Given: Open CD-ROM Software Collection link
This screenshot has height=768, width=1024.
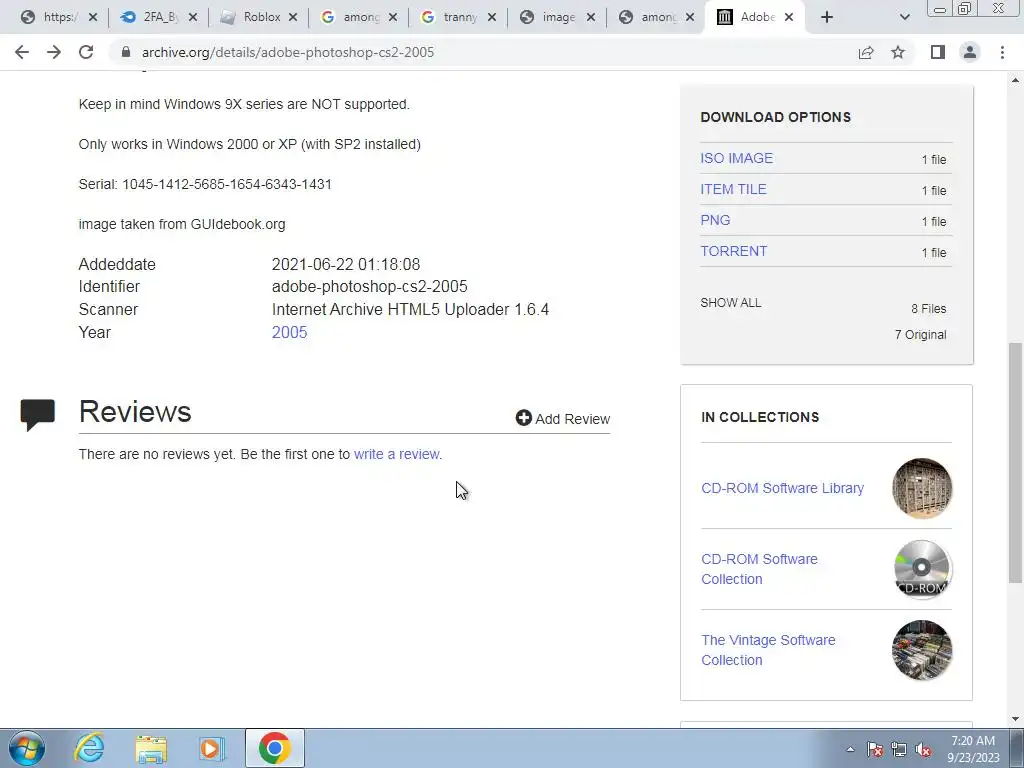Looking at the screenshot, I should tap(760, 569).
